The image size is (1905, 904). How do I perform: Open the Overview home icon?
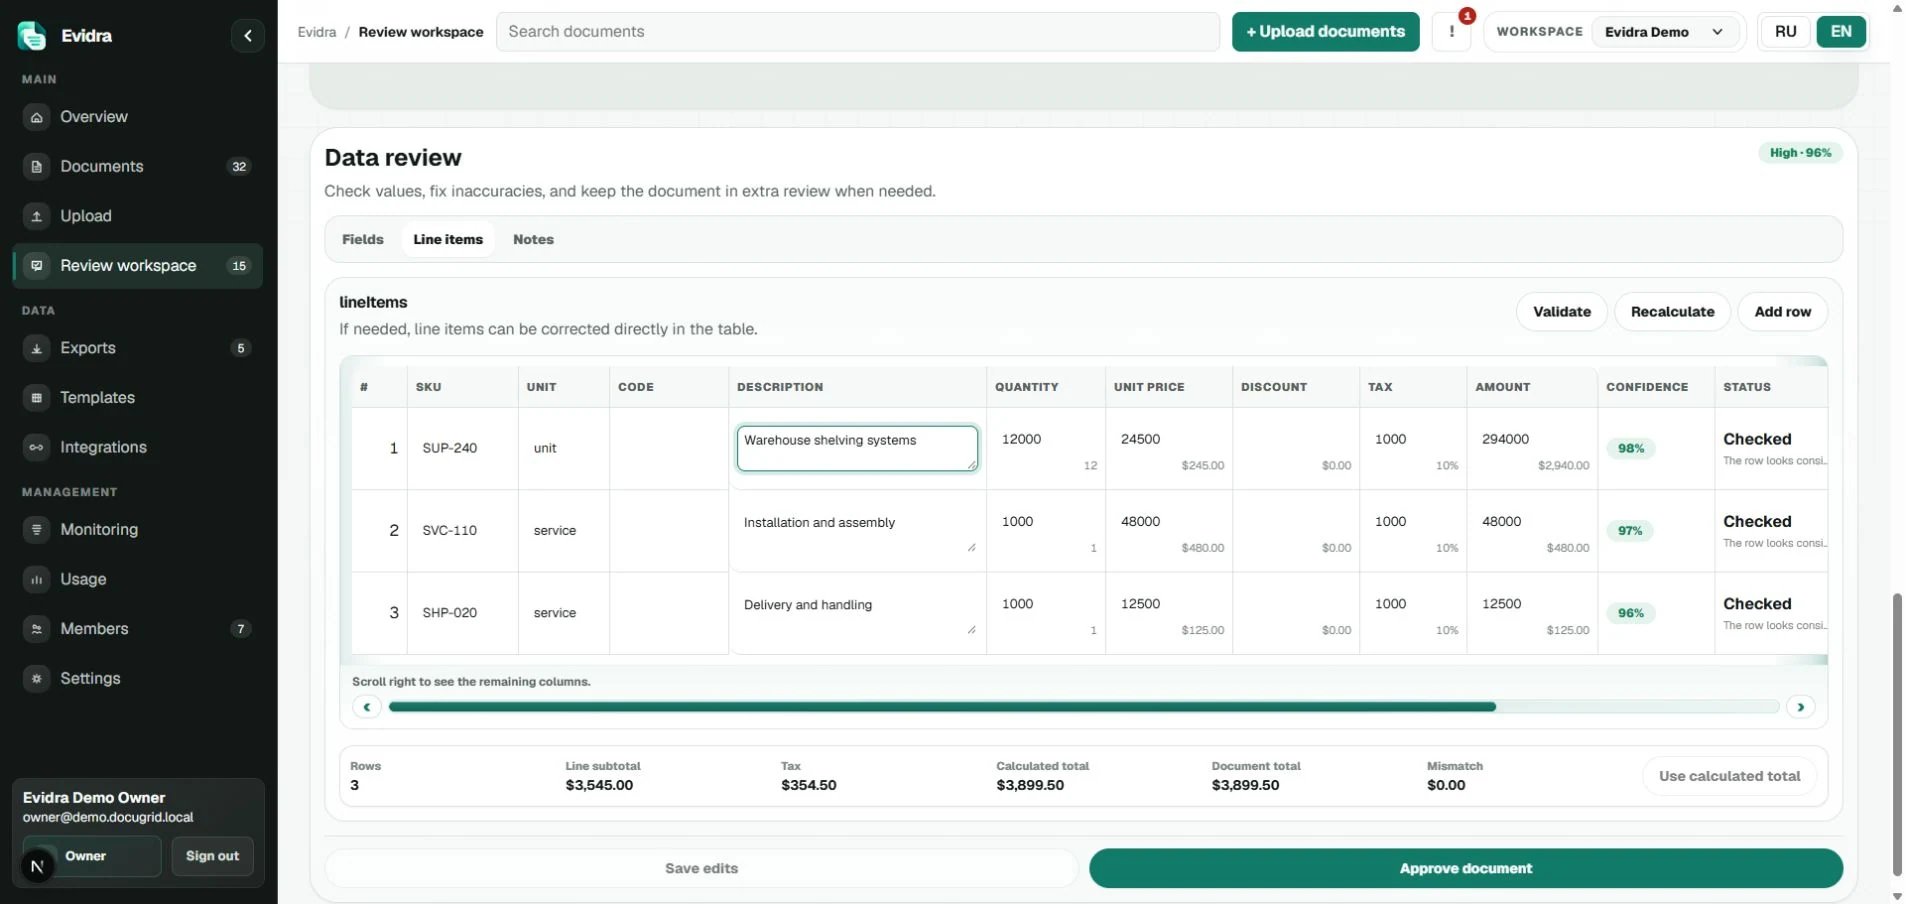pos(37,117)
